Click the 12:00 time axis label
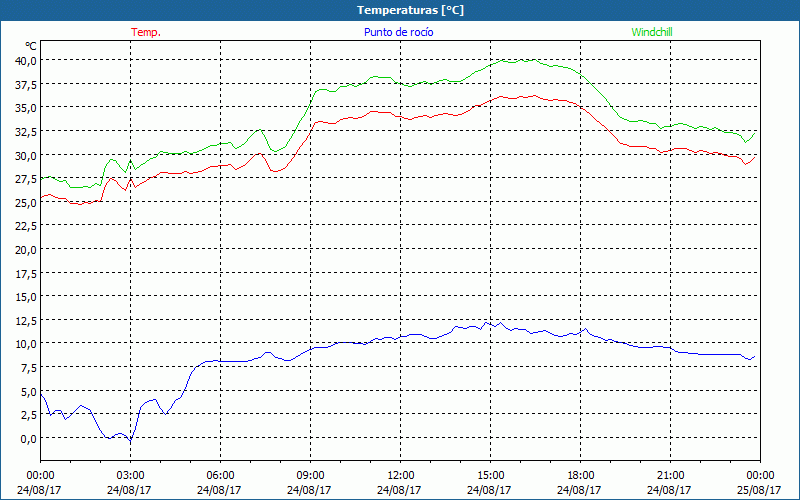Image resolution: width=800 pixels, height=500 pixels. pyautogui.click(x=401, y=476)
